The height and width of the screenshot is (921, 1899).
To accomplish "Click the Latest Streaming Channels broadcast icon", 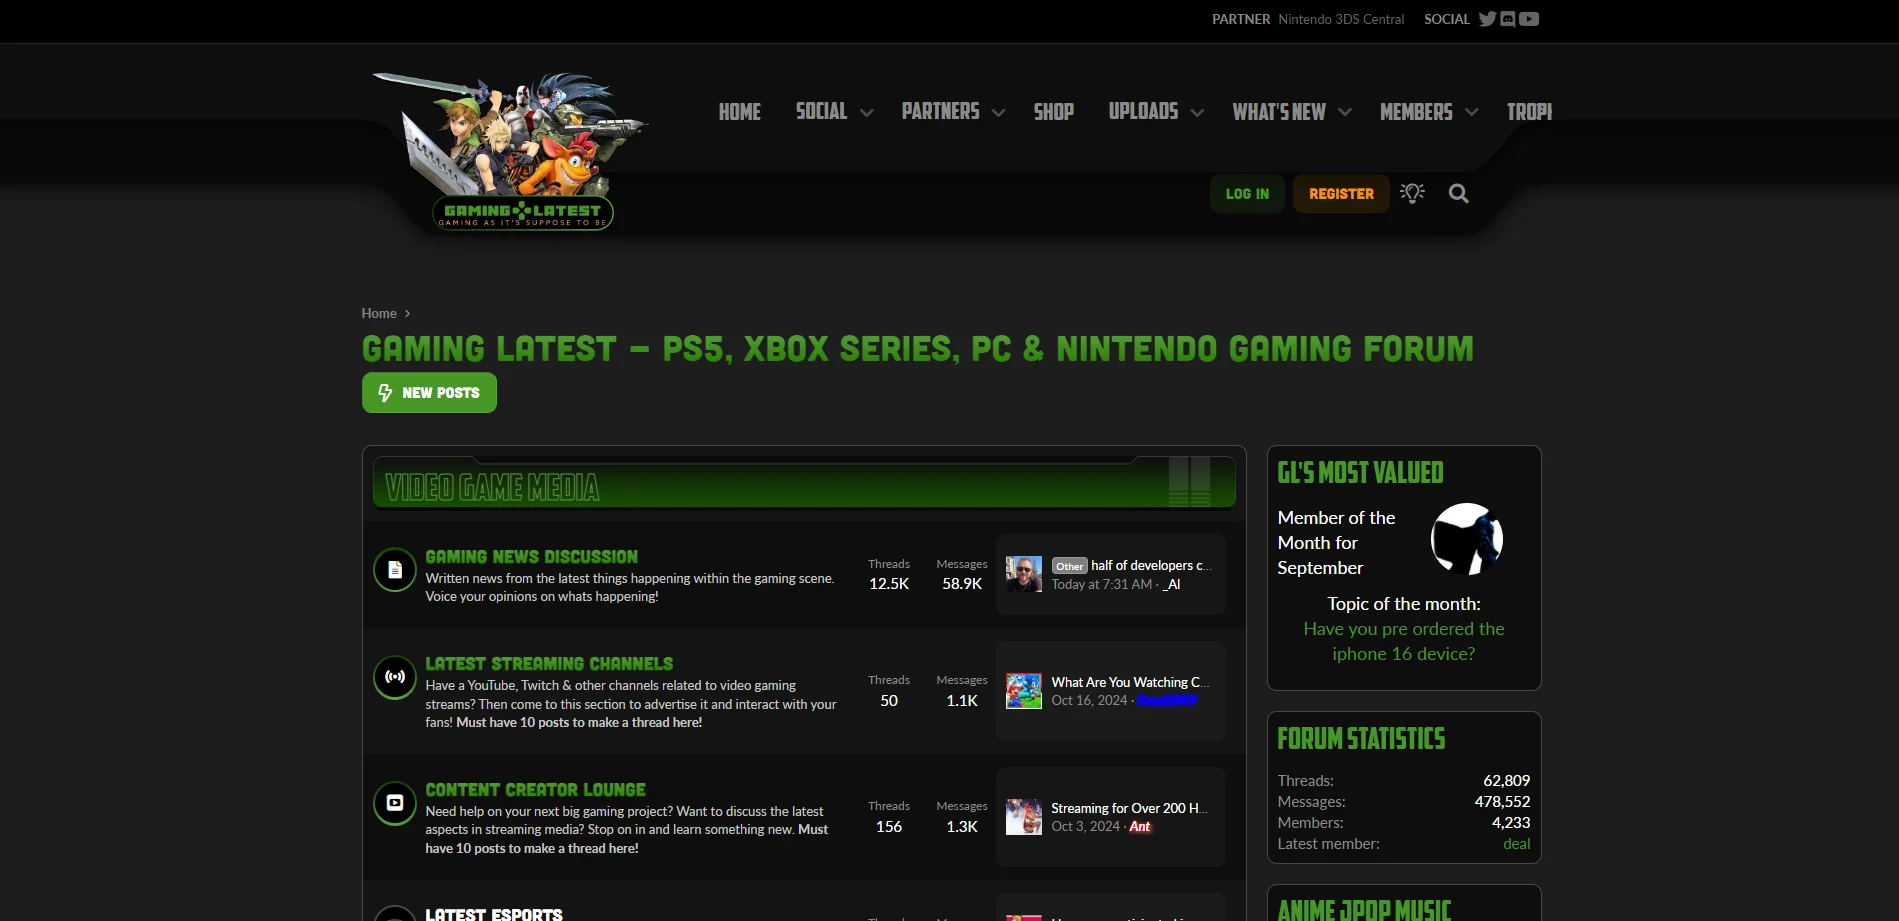I will (395, 677).
